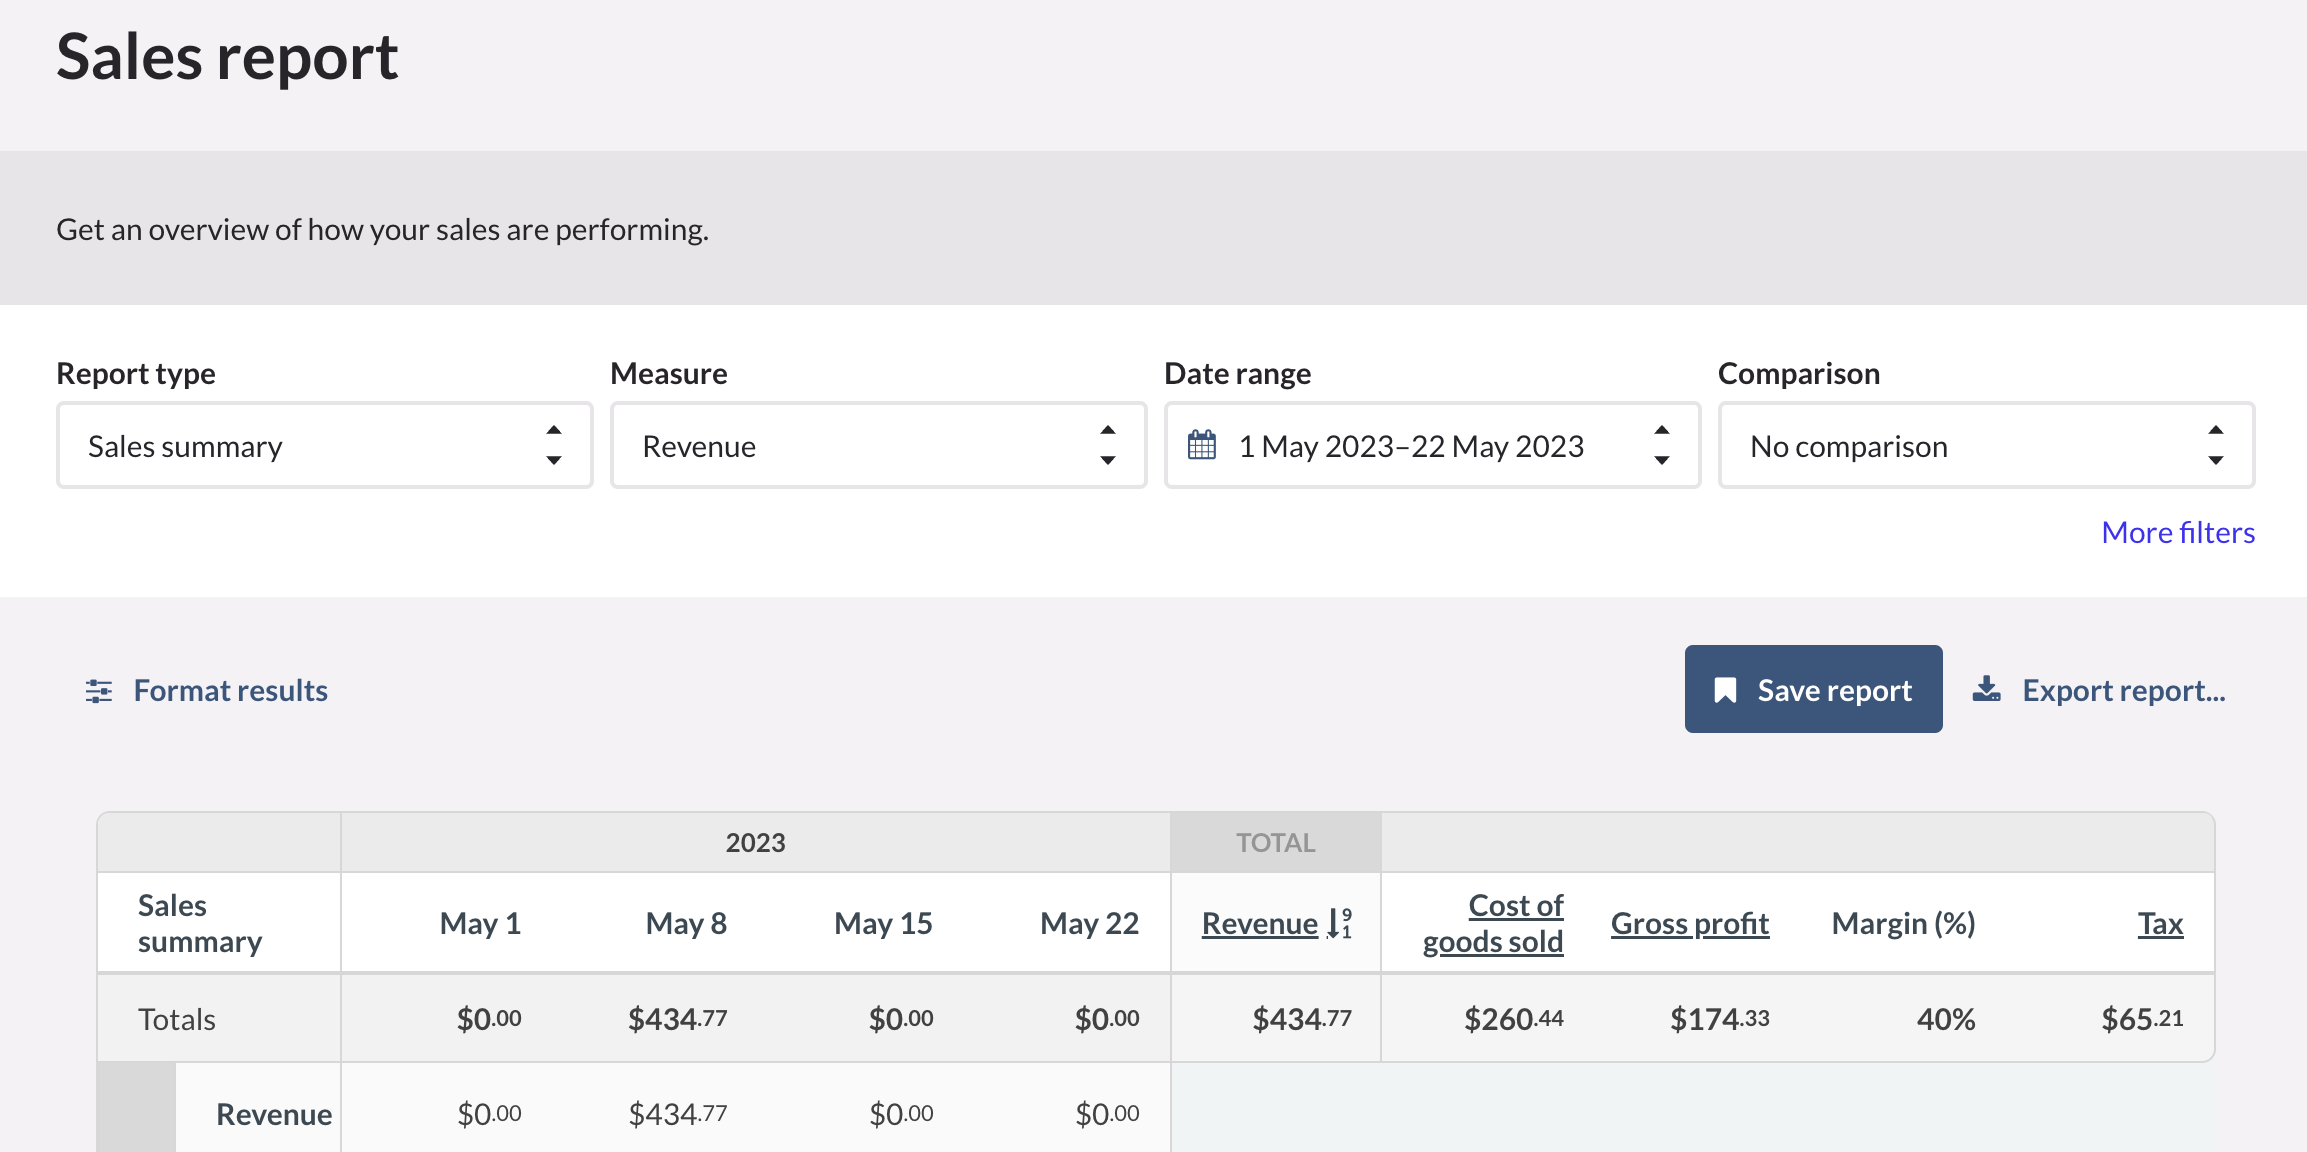This screenshot has height=1152, width=2307.
Task: Click the More filters link
Action: click(2177, 532)
